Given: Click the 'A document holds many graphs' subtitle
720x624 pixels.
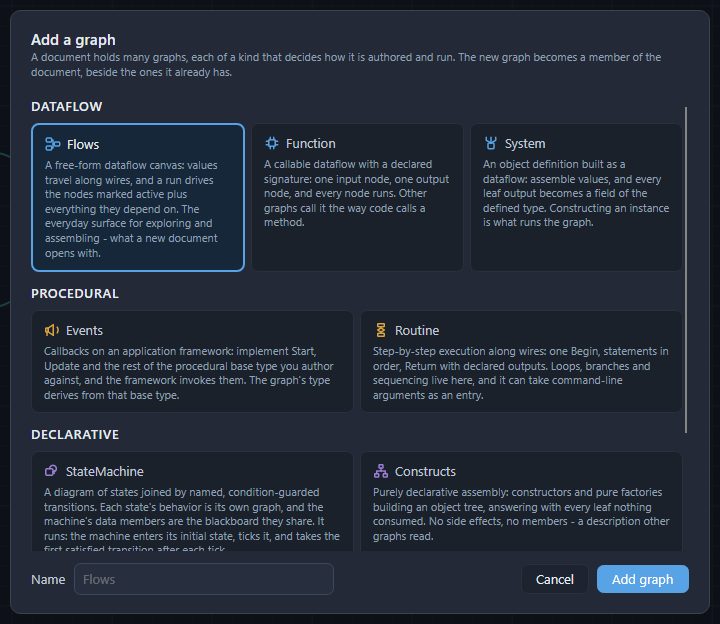Looking at the screenshot, I should click(346, 65).
